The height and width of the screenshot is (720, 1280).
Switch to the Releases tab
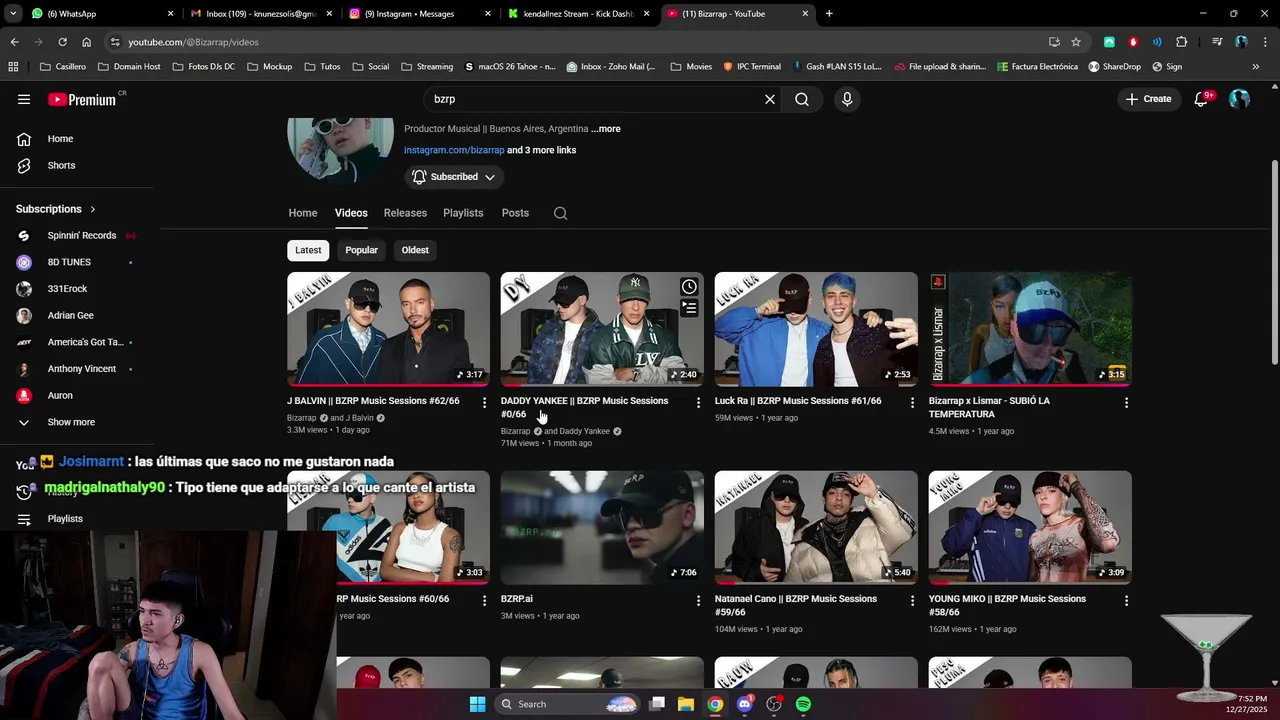coord(405,213)
